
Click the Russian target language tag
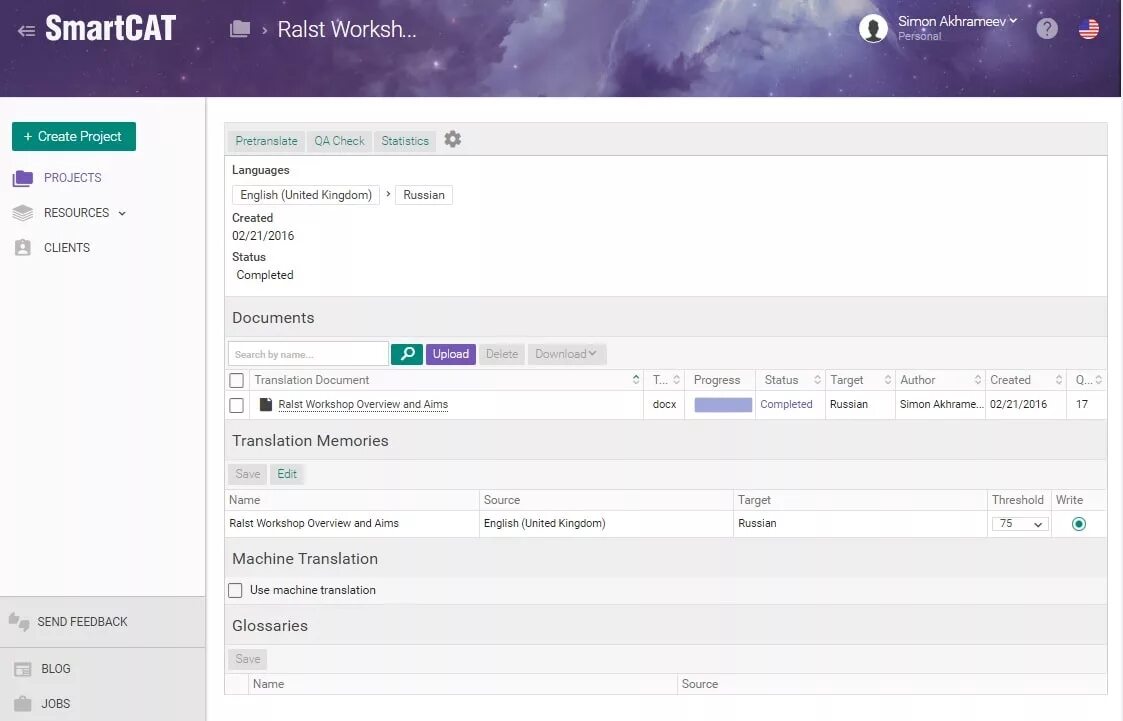point(424,195)
